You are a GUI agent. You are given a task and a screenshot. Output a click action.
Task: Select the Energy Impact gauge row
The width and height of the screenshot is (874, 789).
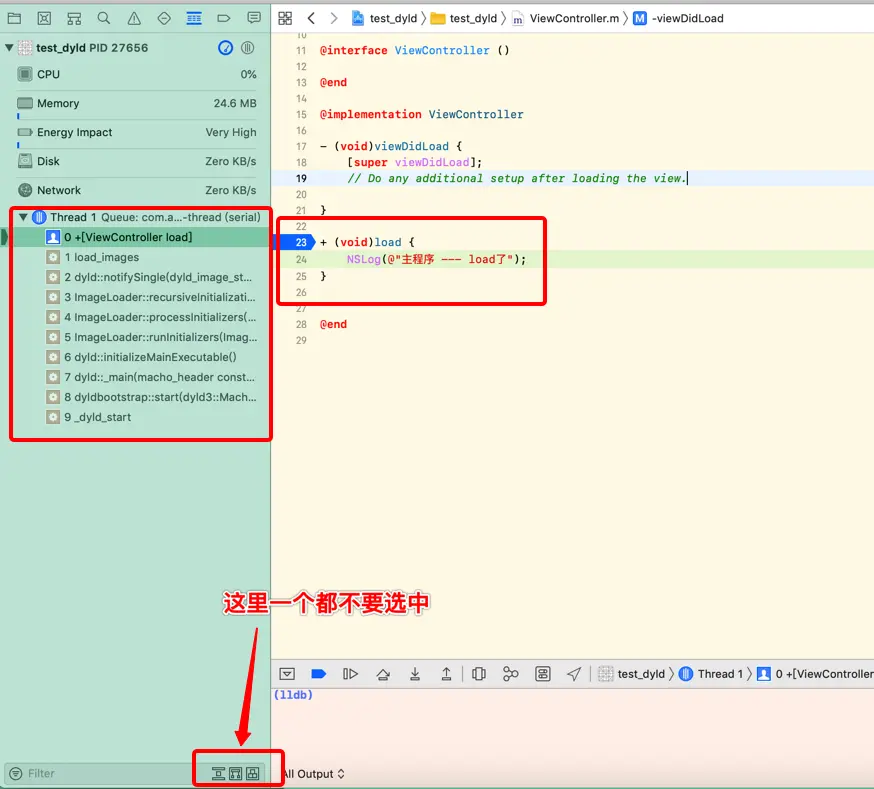pyautogui.click(x=137, y=133)
